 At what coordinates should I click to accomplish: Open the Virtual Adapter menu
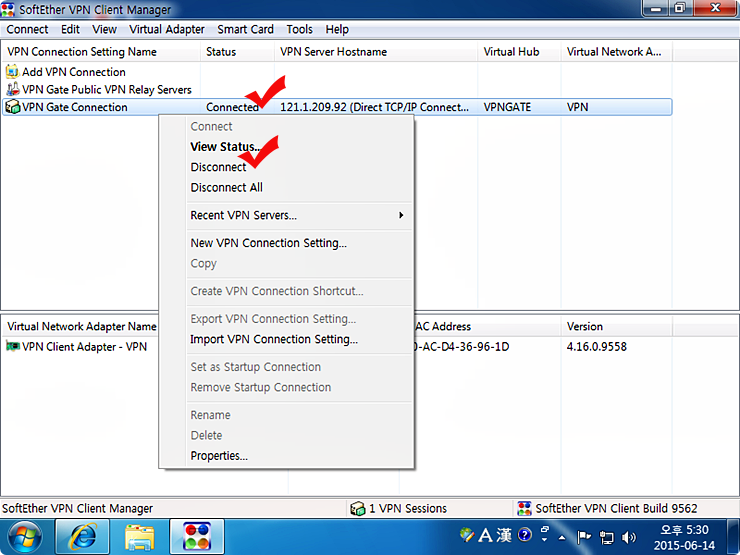(x=167, y=29)
